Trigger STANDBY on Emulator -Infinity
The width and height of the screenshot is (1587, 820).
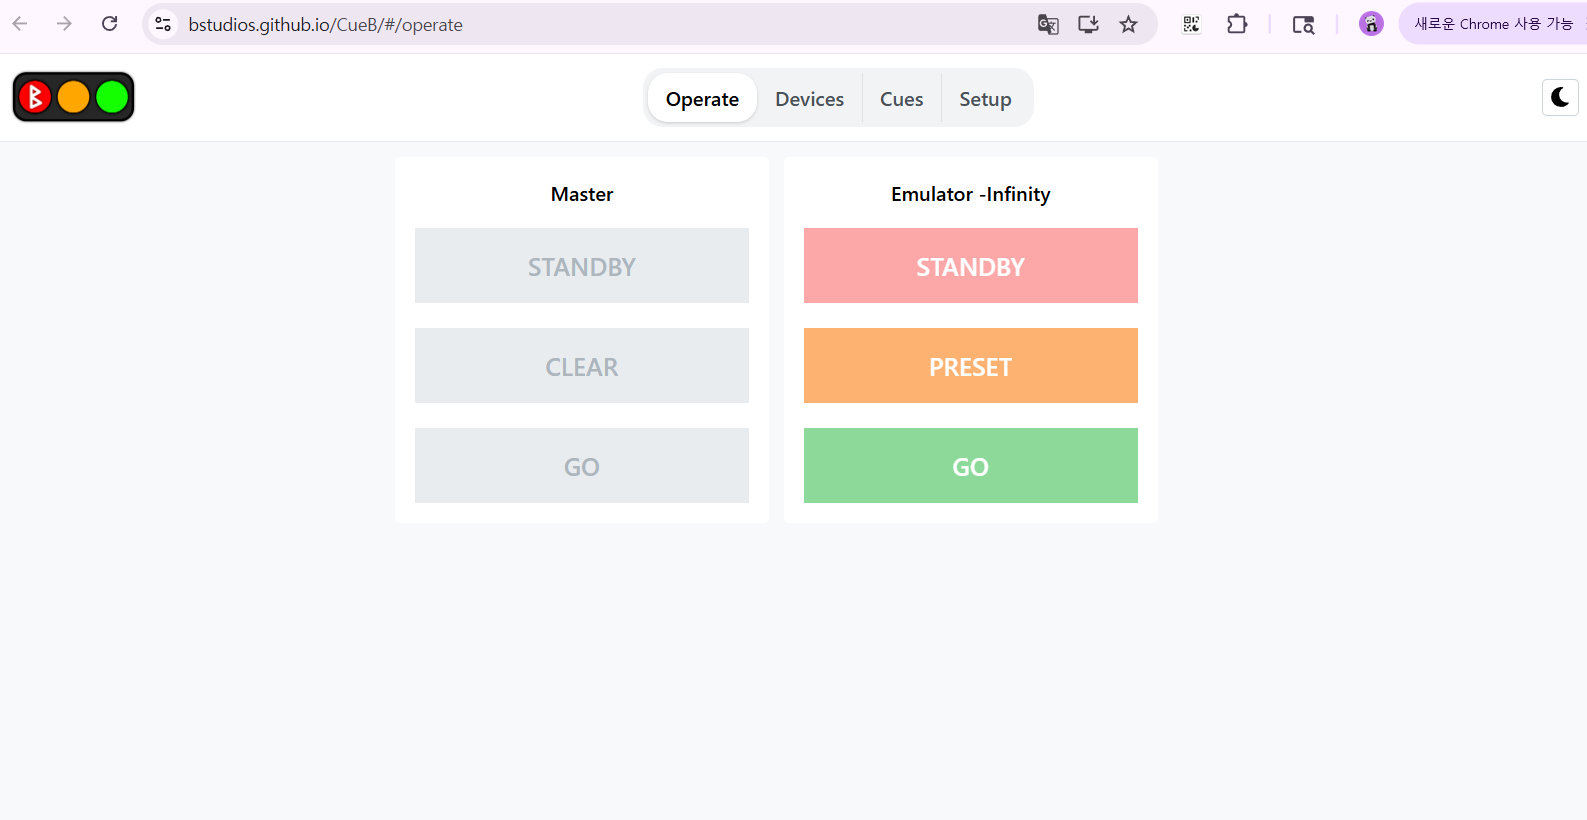pyautogui.click(x=971, y=266)
